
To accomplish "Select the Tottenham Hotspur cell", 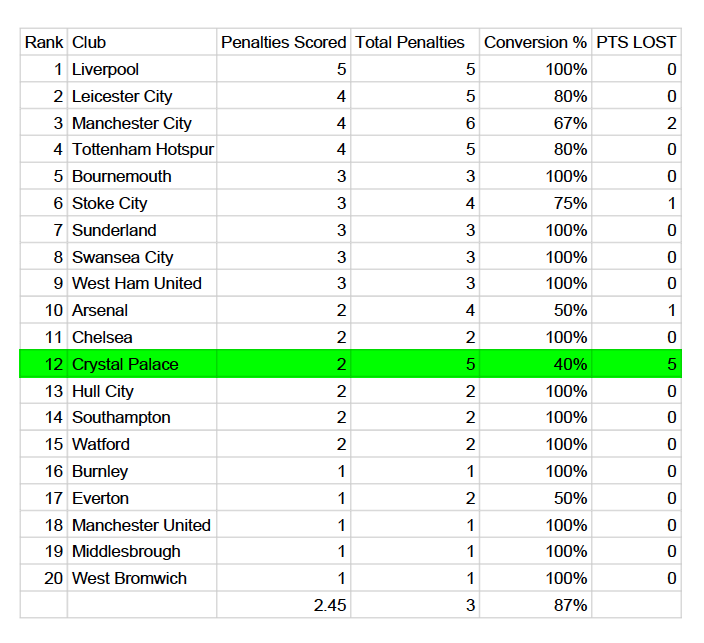I will click(142, 150).
